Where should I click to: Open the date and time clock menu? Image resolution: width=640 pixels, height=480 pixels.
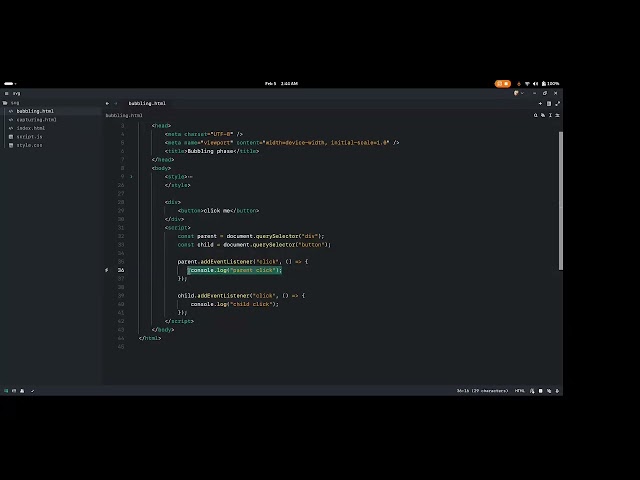[281, 84]
